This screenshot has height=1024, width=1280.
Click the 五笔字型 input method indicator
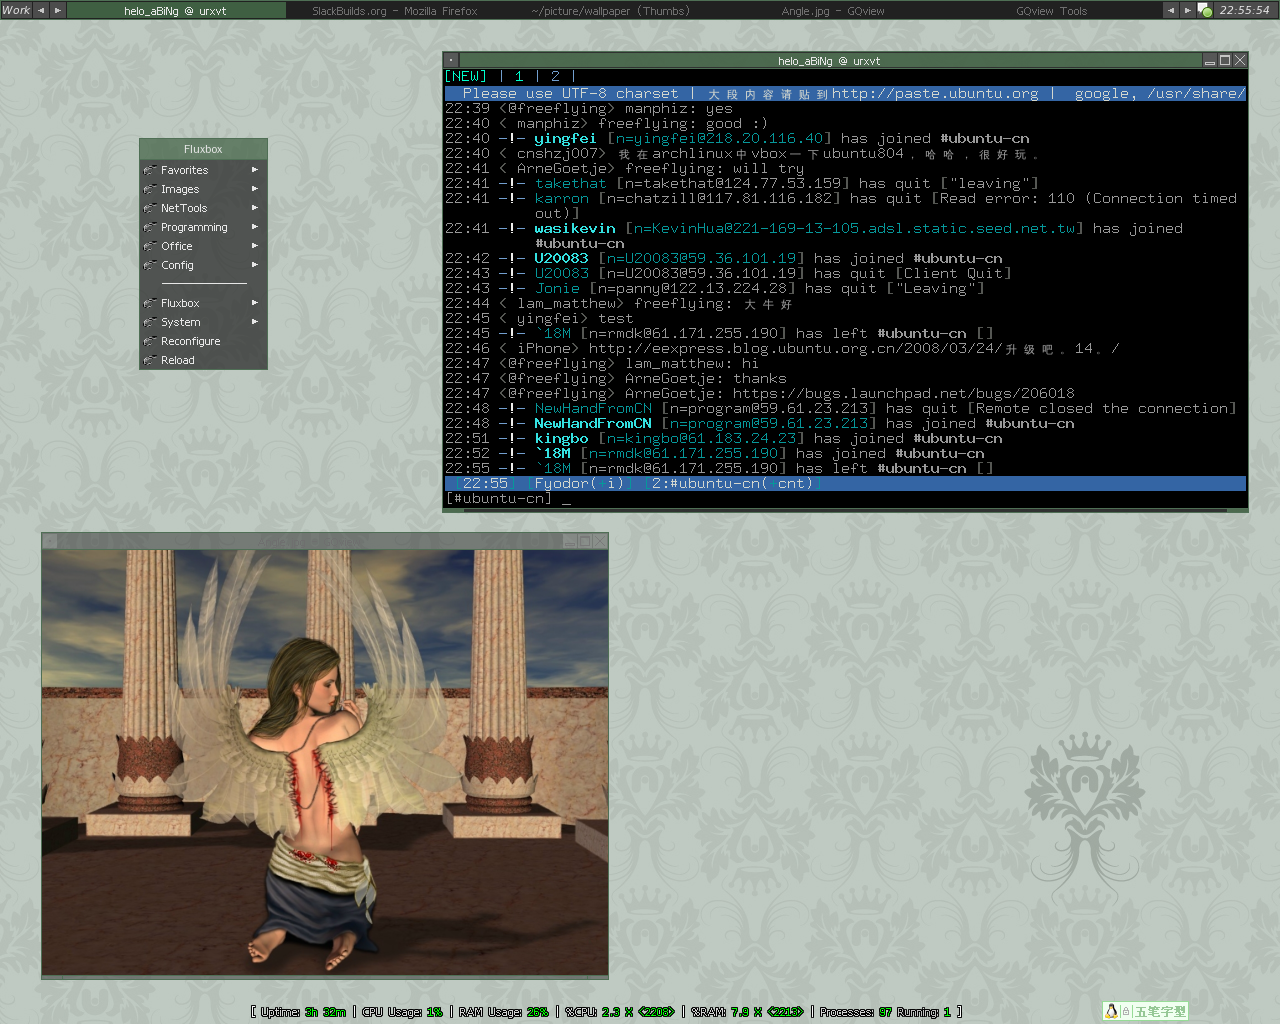click(x=1160, y=1012)
